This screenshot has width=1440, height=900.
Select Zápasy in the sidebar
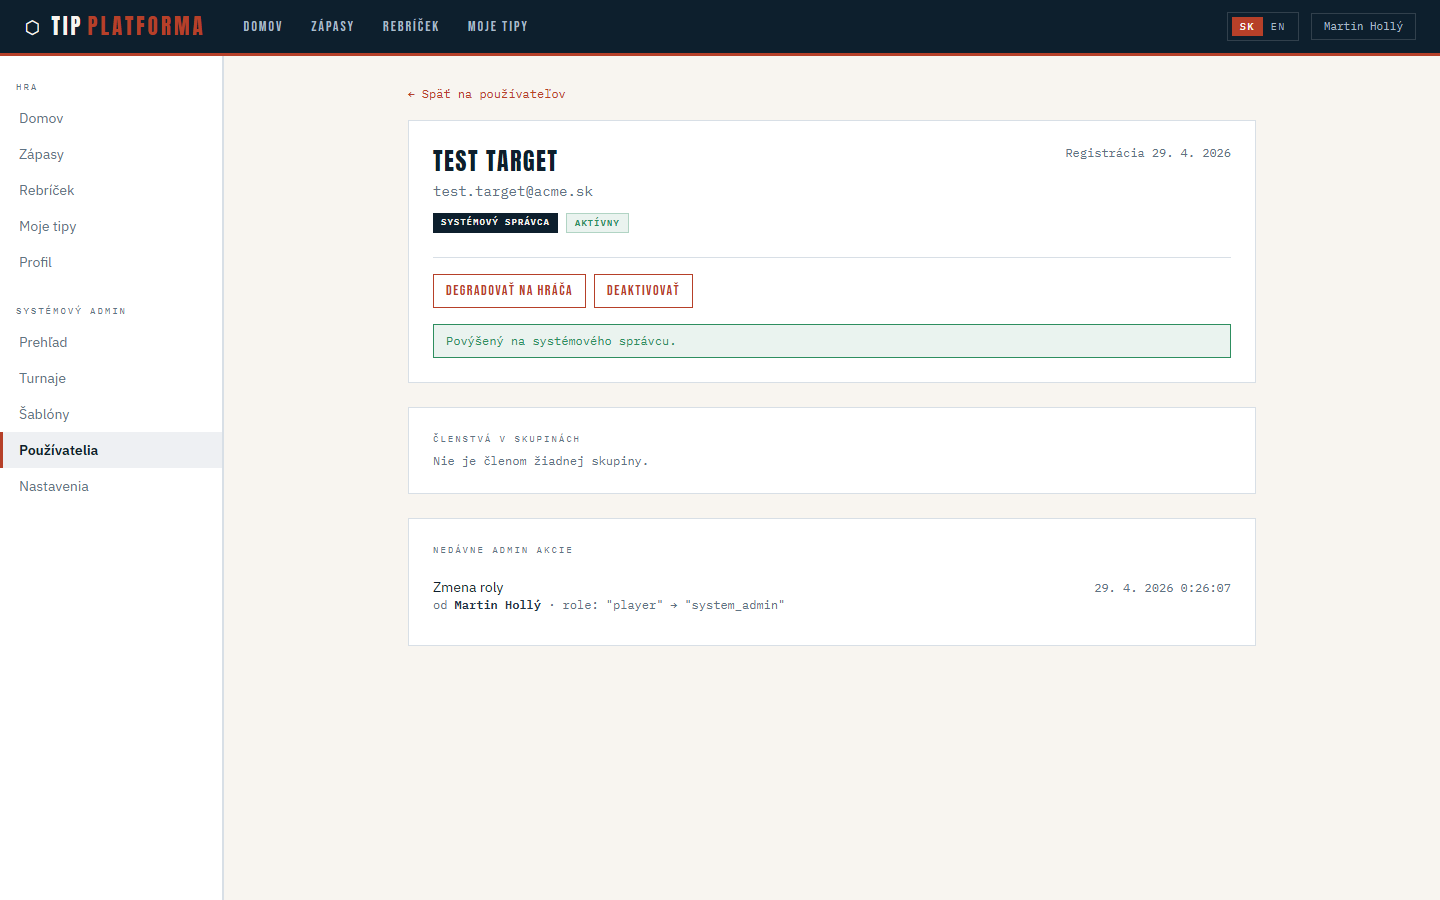tap(41, 154)
